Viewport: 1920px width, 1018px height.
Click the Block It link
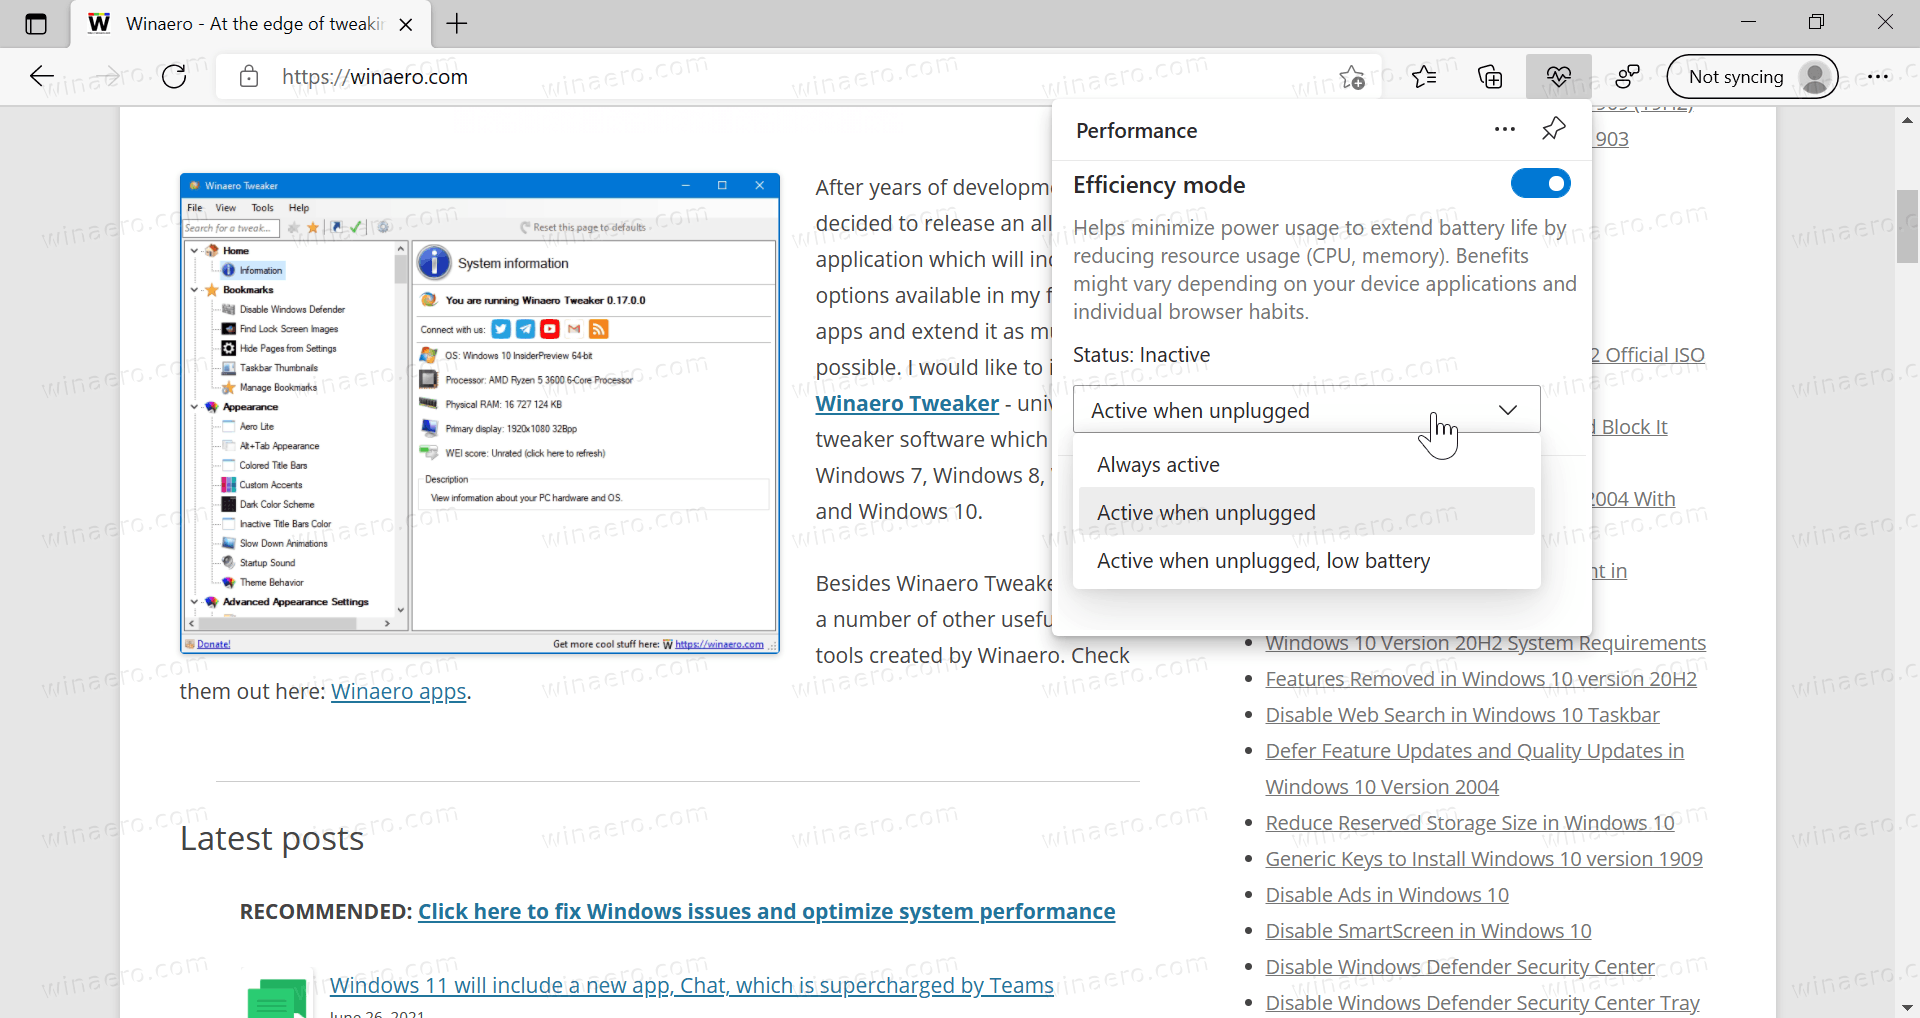pyautogui.click(x=1630, y=427)
